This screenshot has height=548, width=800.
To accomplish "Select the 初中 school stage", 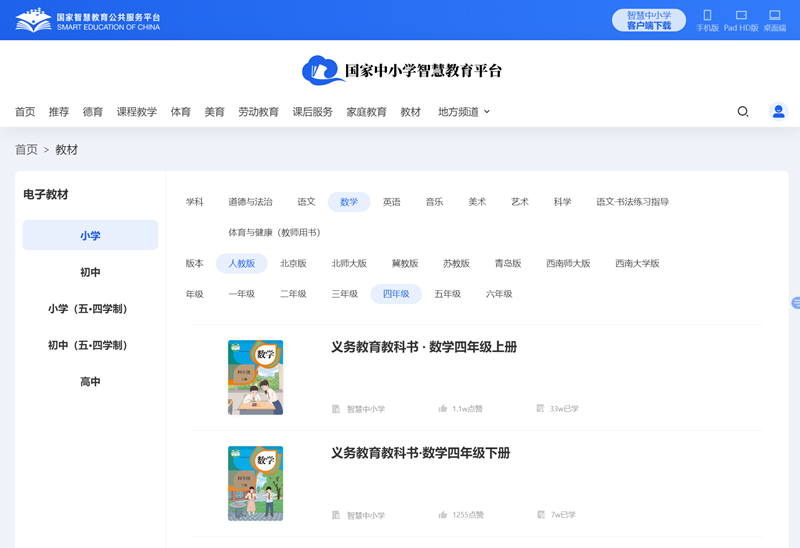I will pos(90,272).
